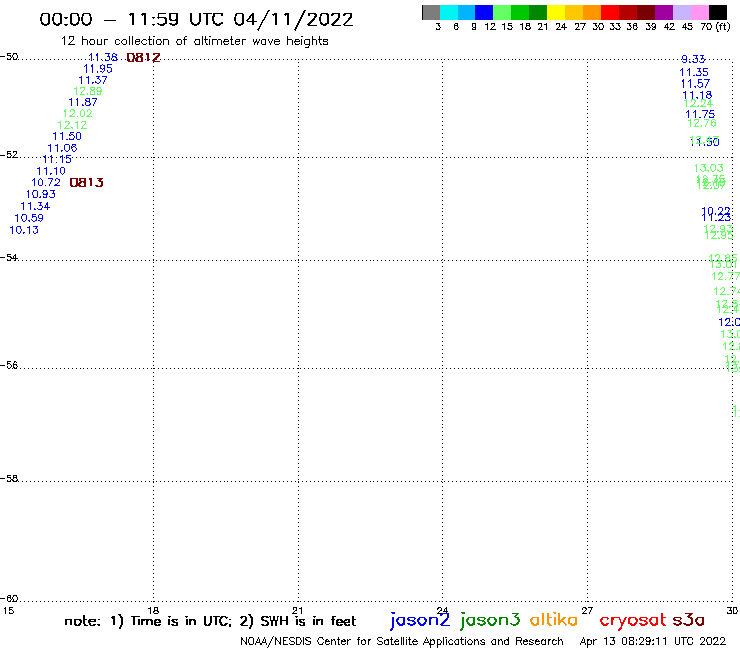Select green wave height value 12.02
The height and width of the screenshot is (650, 740).
77,113
